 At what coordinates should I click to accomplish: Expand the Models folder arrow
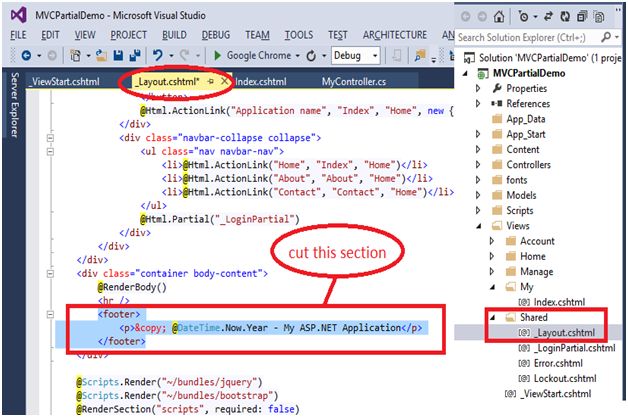(x=478, y=195)
